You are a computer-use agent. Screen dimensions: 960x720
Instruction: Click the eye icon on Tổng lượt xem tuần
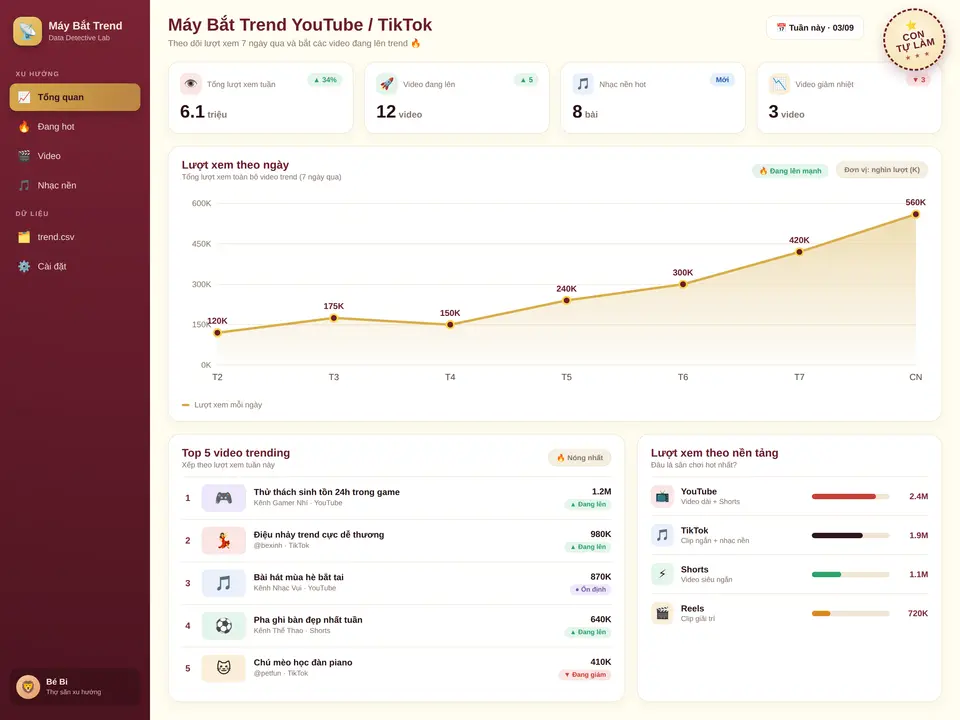191,84
